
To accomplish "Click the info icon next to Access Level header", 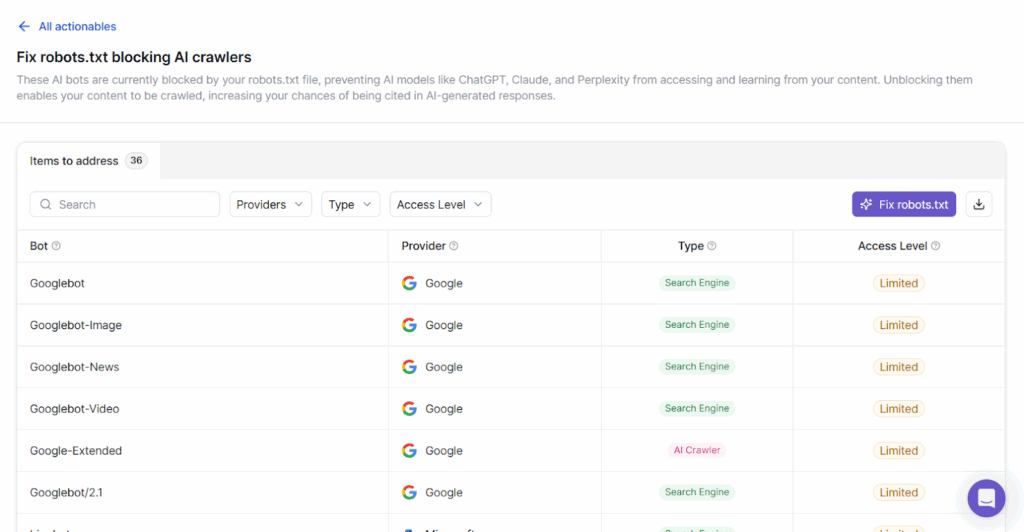I will 935,246.
